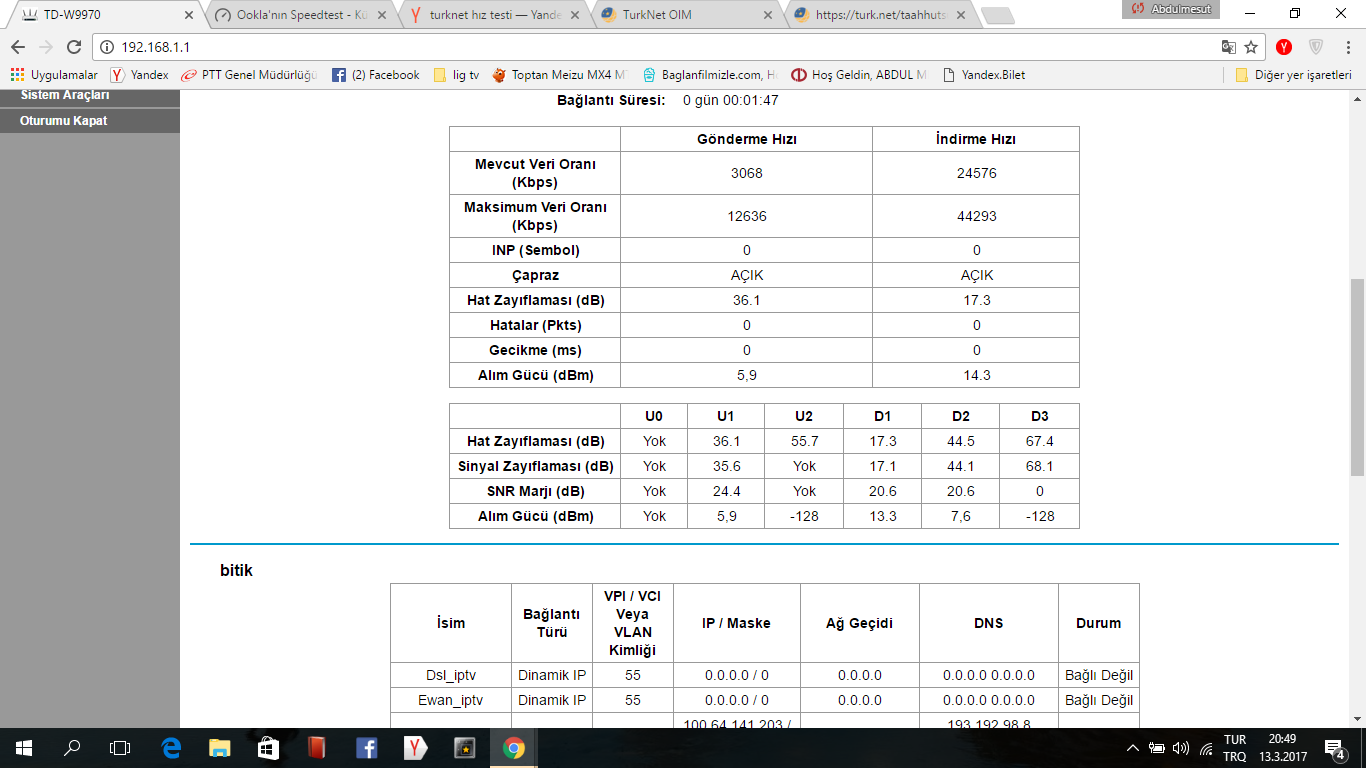Click the Abdulmesut profile button
Viewport: 1366px width, 768px height.
[1173, 9]
